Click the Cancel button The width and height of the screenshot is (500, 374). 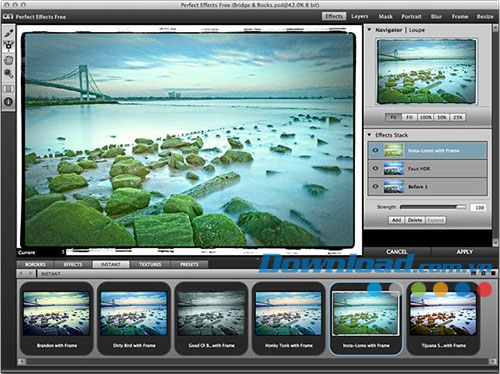point(397,252)
